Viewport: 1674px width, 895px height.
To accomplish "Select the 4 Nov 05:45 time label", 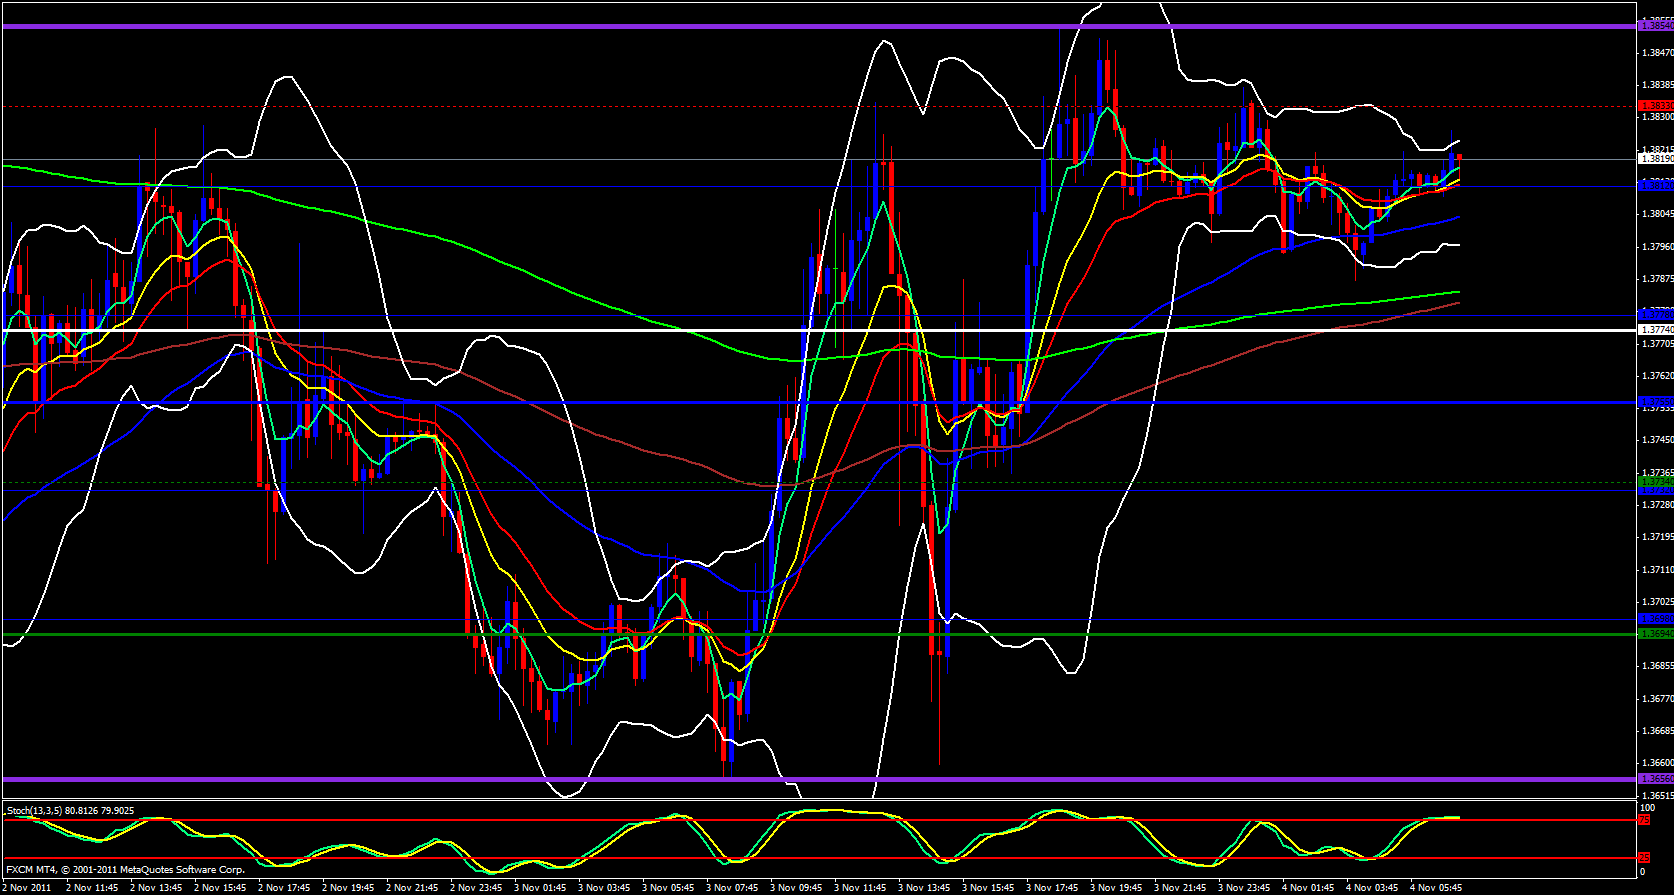I will point(1436,887).
